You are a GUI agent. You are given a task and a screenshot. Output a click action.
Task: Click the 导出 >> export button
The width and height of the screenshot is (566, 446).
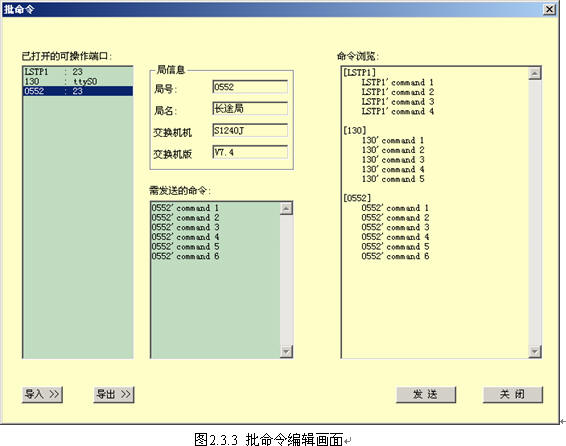114,394
